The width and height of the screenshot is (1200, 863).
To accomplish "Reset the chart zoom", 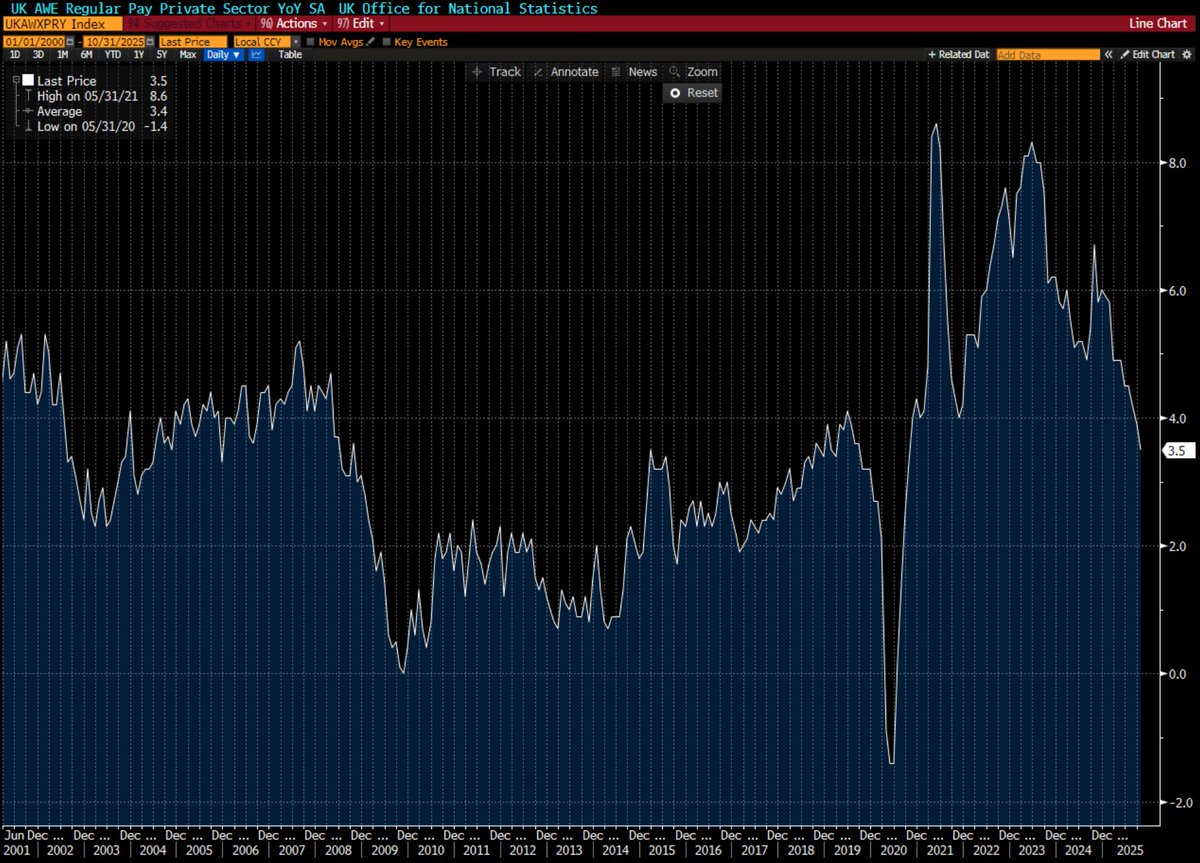I will coord(693,92).
